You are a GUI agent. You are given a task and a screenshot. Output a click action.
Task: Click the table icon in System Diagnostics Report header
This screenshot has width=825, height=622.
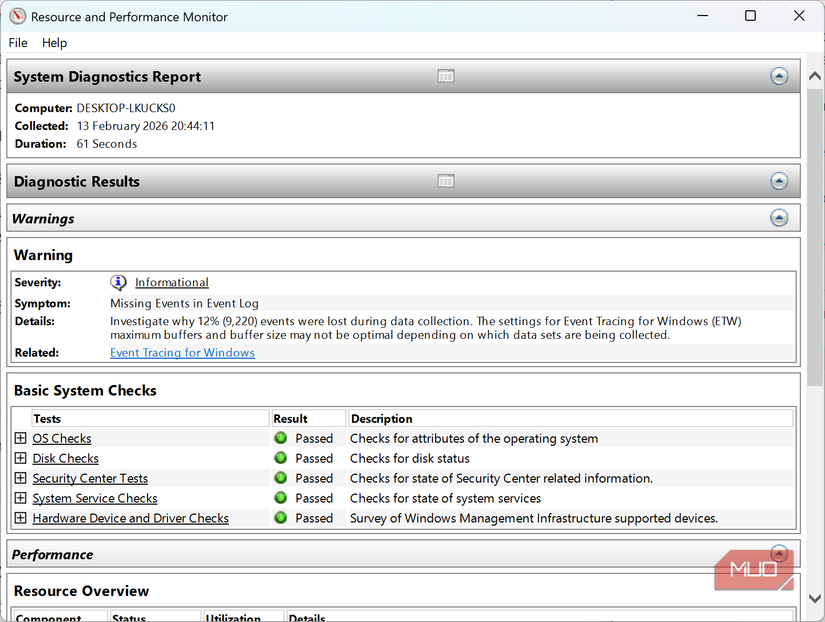pos(446,77)
